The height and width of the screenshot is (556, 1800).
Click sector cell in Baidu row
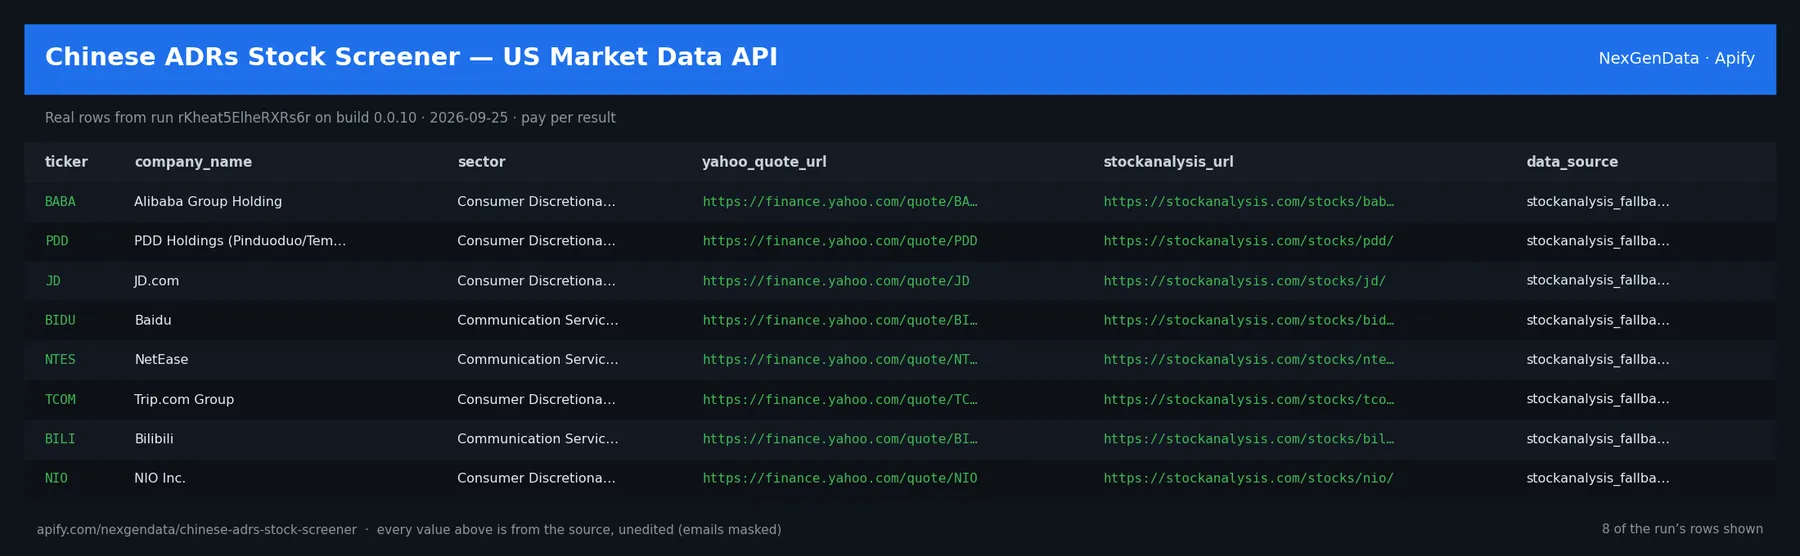tap(538, 320)
